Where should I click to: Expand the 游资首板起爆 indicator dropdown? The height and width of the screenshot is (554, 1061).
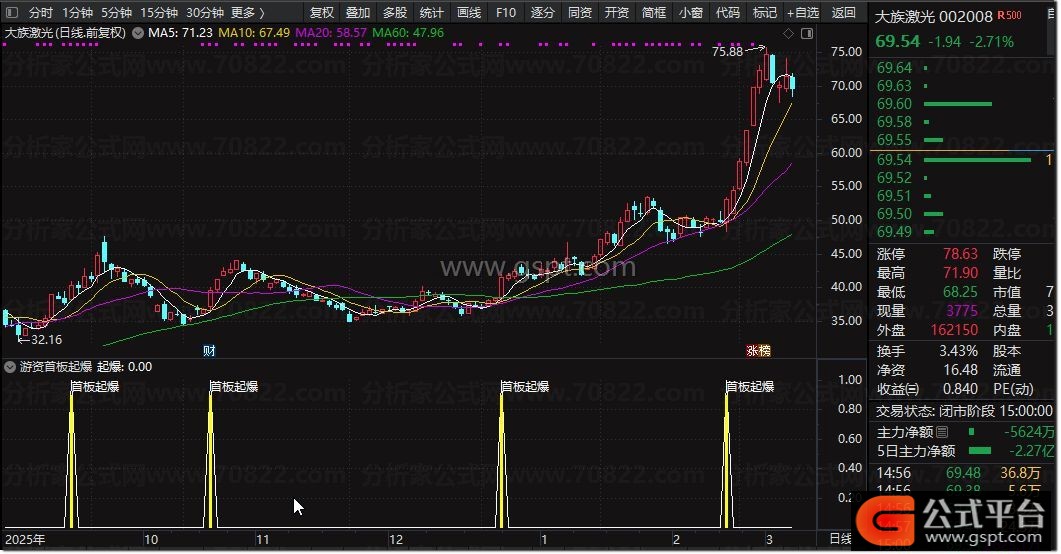point(11,367)
